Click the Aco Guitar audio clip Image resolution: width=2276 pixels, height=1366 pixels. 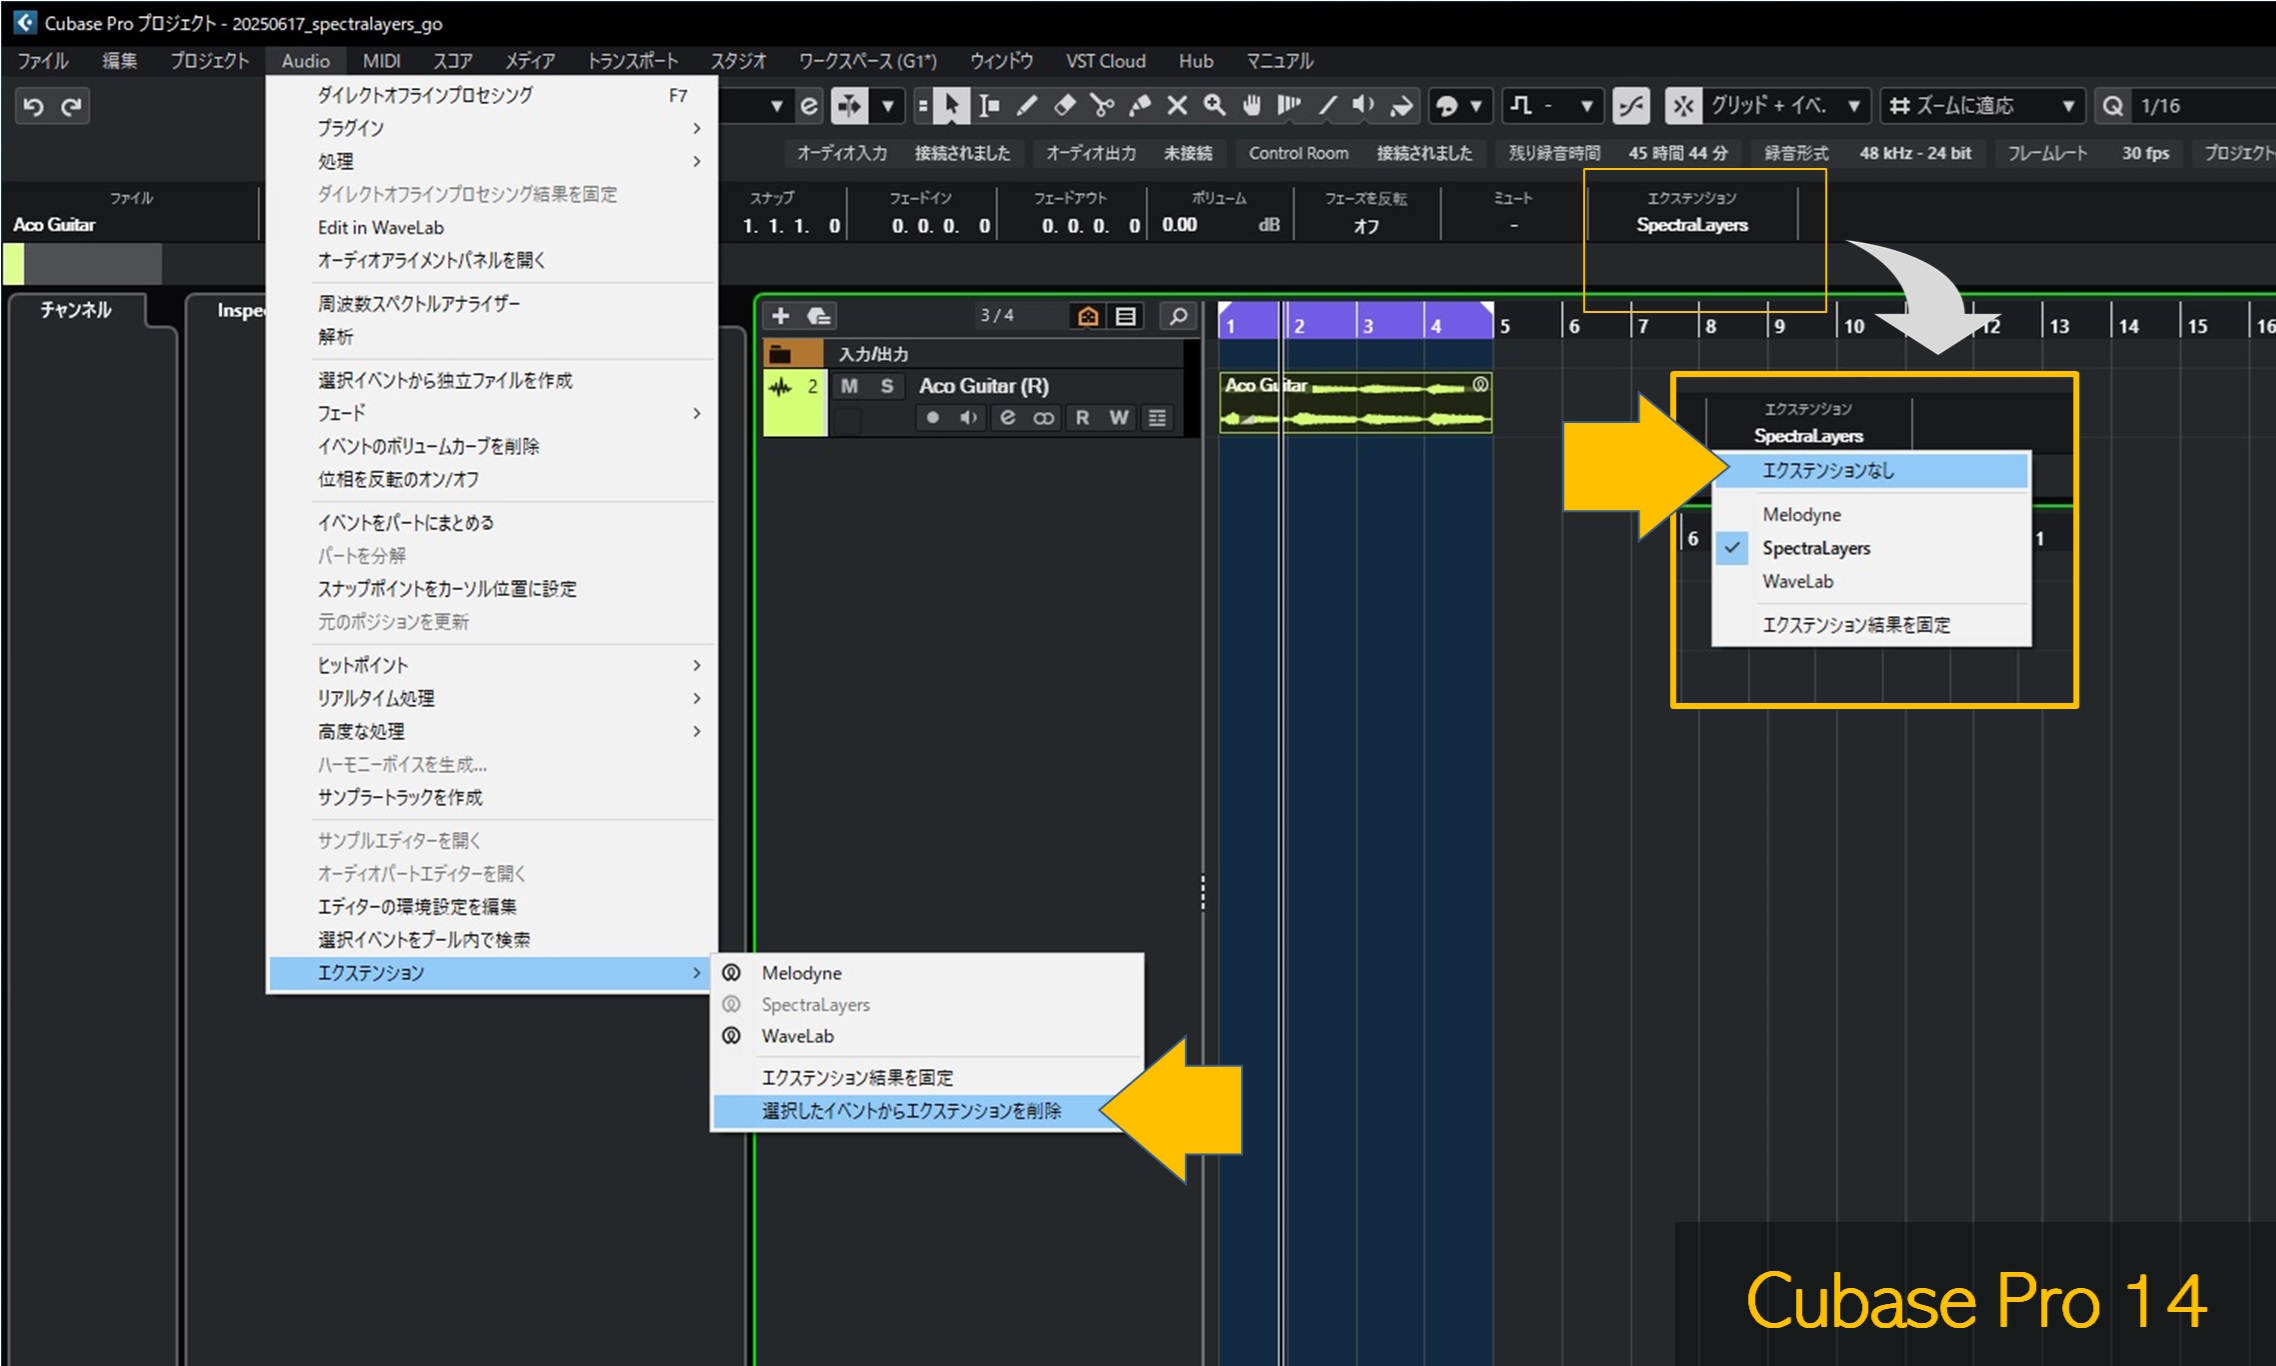pos(1355,403)
